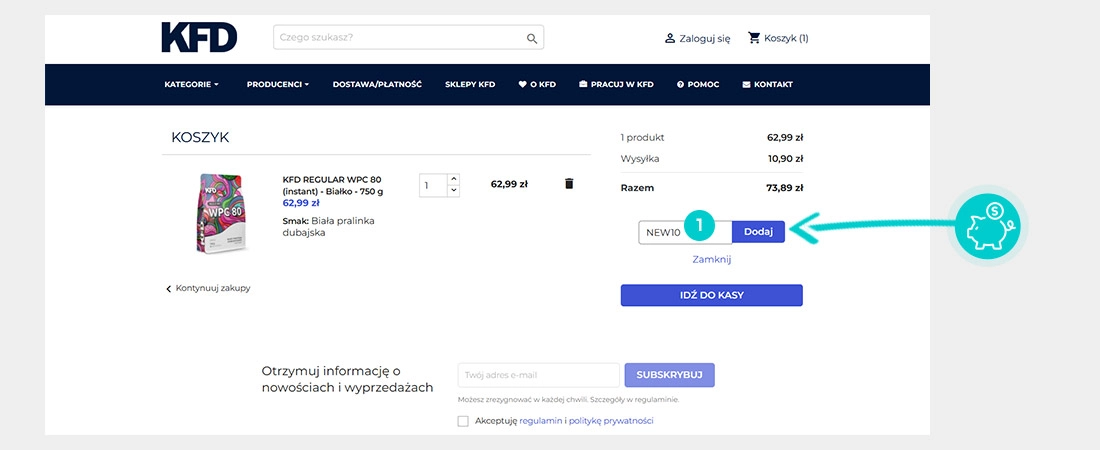1100x450 pixels.
Task: Open Kontakt menu item
Action: (x=767, y=84)
